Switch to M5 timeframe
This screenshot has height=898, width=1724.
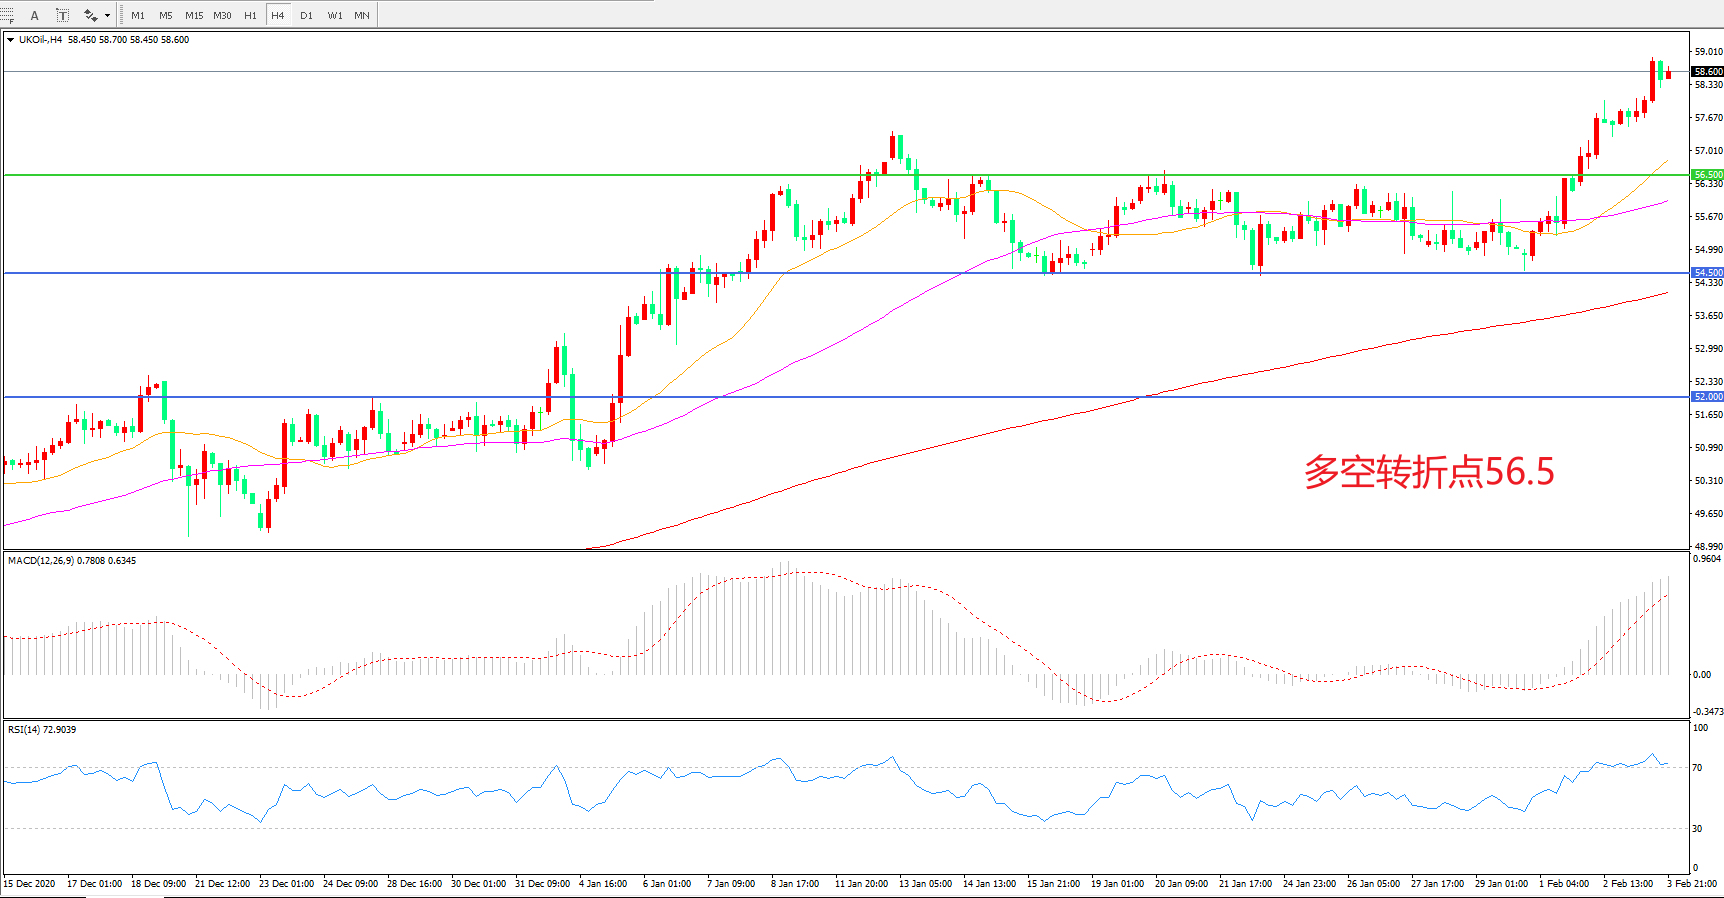(166, 15)
